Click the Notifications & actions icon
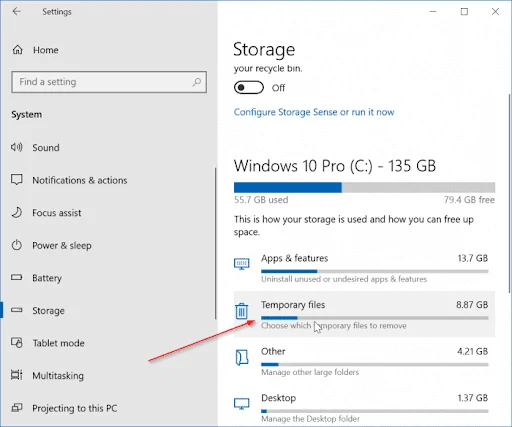Screen dimensions: 512x427 [x=17, y=180]
